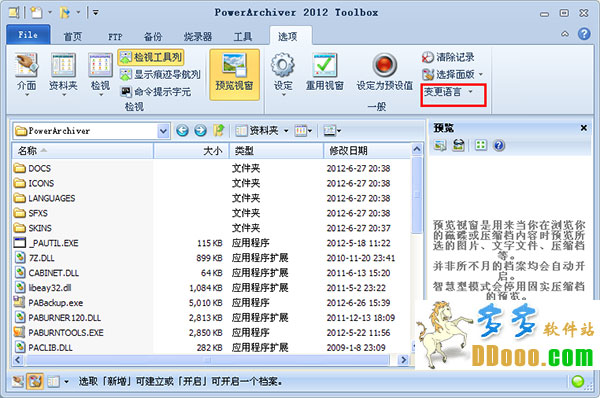Click the second preview panel toolbar icon
600x398 pixels.
(x=458, y=145)
